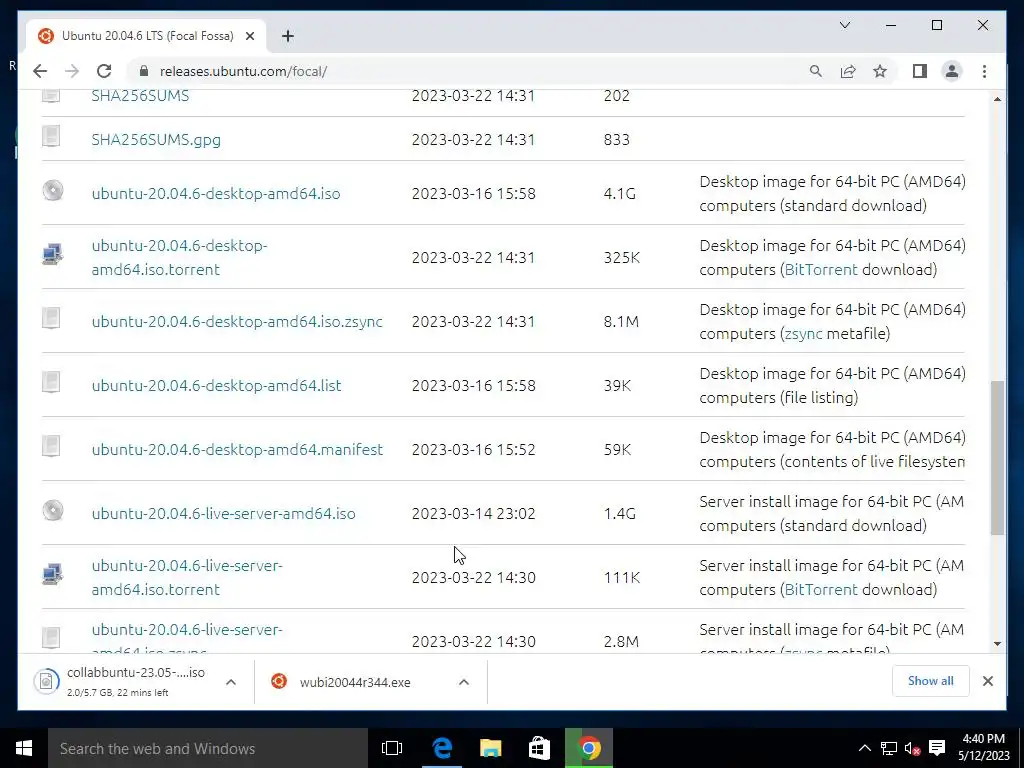Open a new browser tab

tap(288, 36)
